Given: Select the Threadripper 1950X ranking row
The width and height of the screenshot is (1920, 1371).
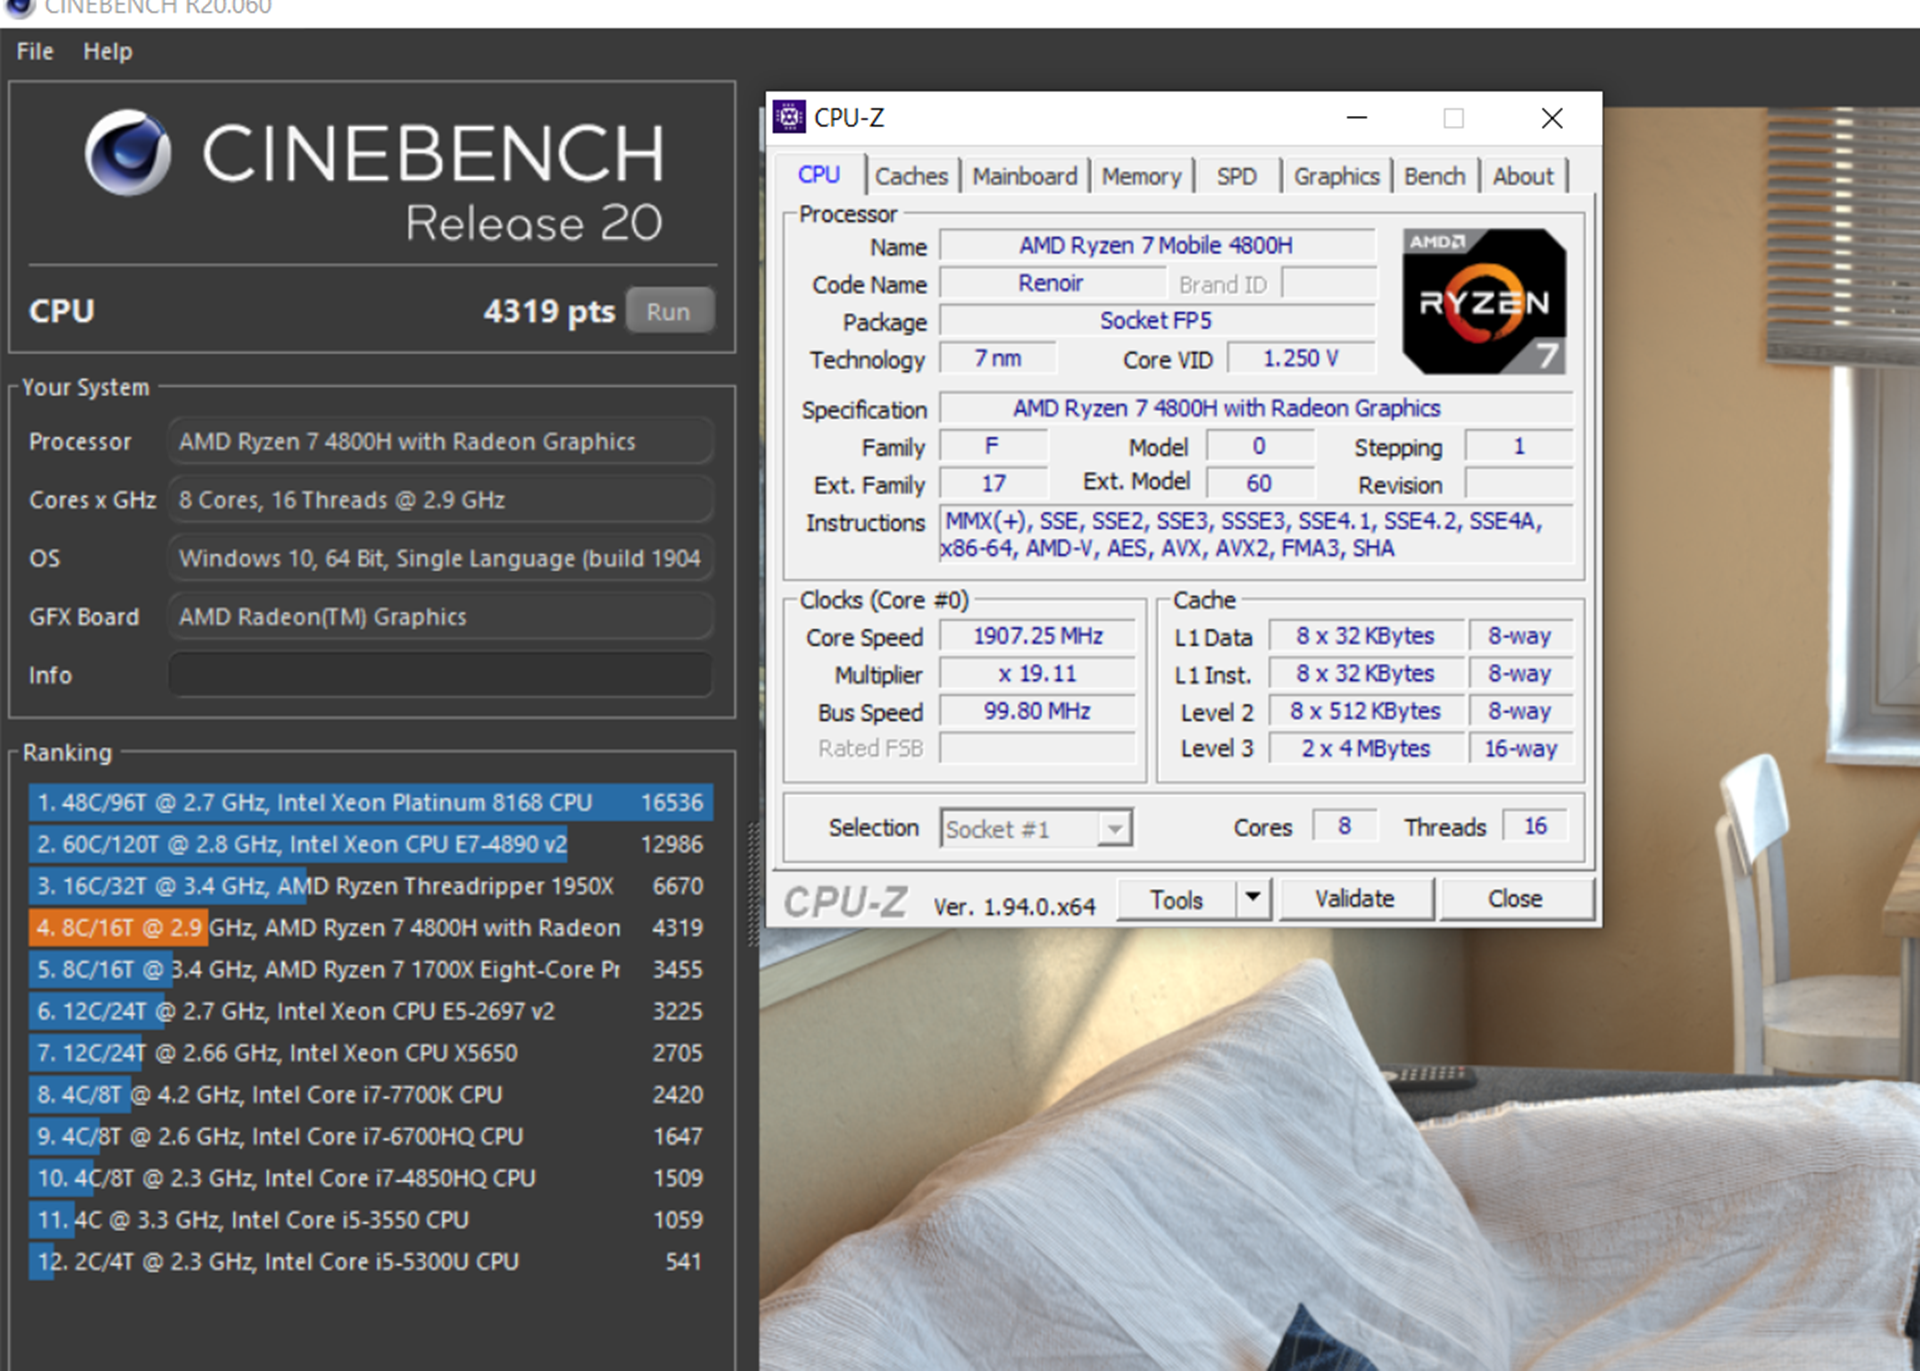Looking at the screenshot, I should (370, 886).
